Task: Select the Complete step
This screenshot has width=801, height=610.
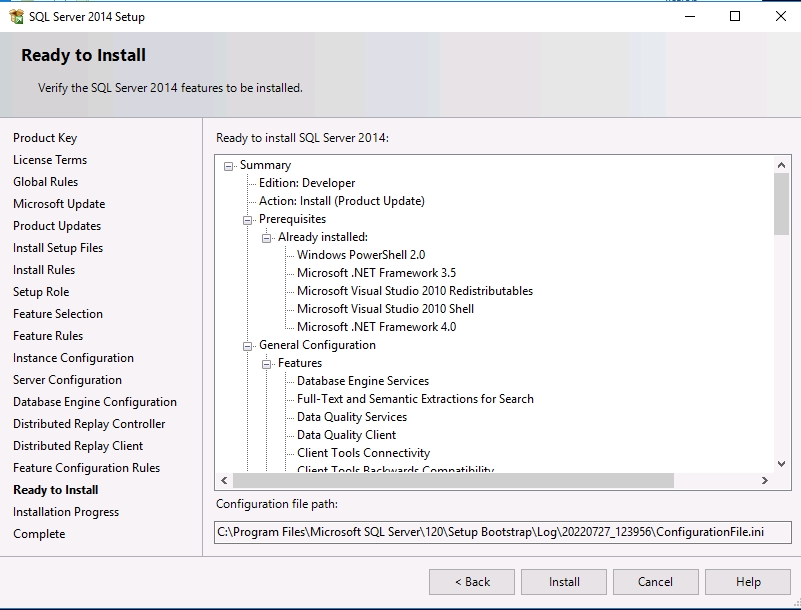Action: pos(39,533)
